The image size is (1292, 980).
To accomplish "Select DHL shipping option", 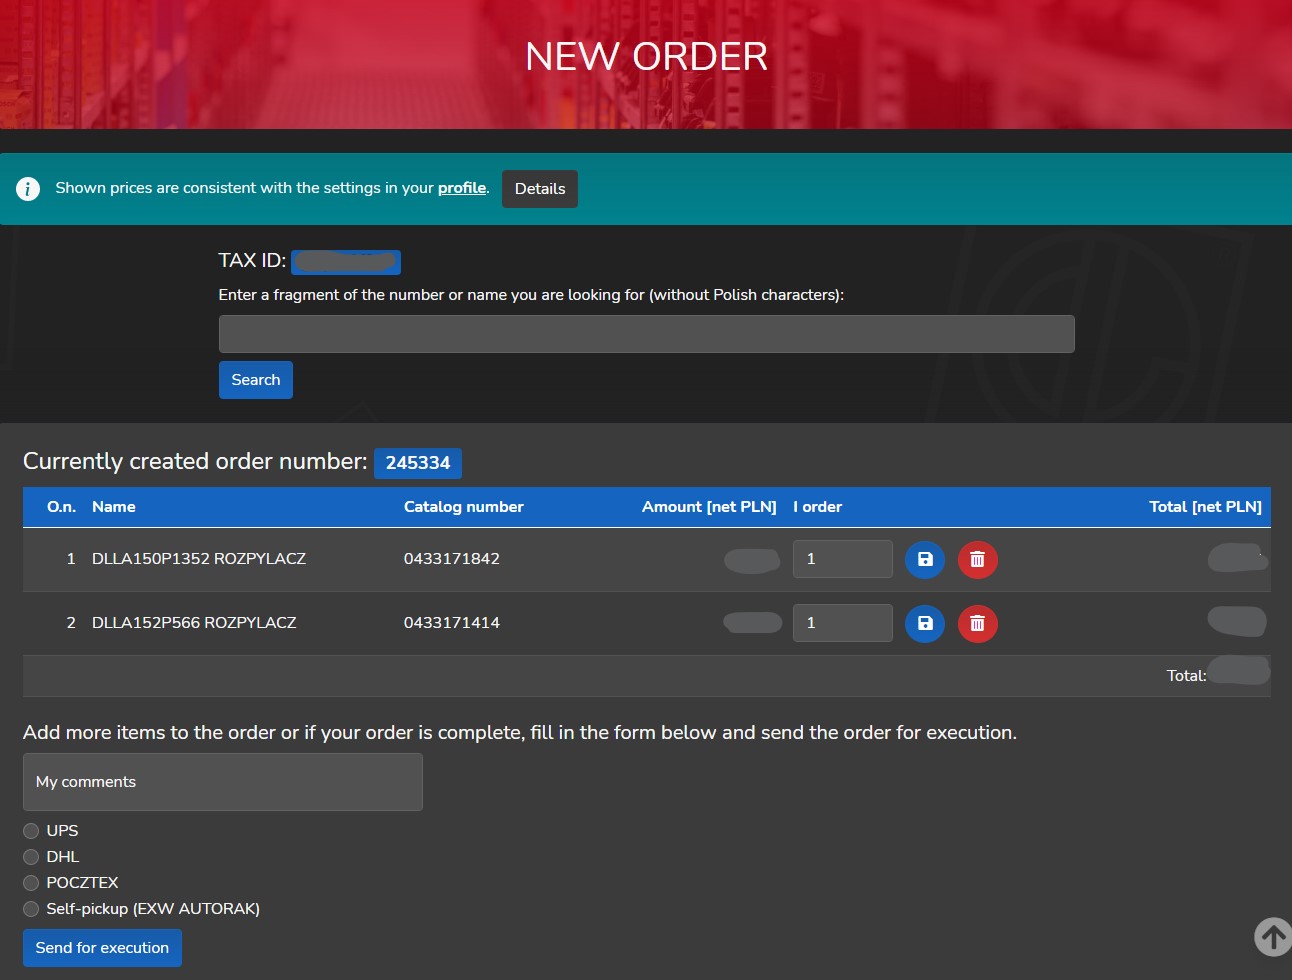I will [x=31, y=857].
